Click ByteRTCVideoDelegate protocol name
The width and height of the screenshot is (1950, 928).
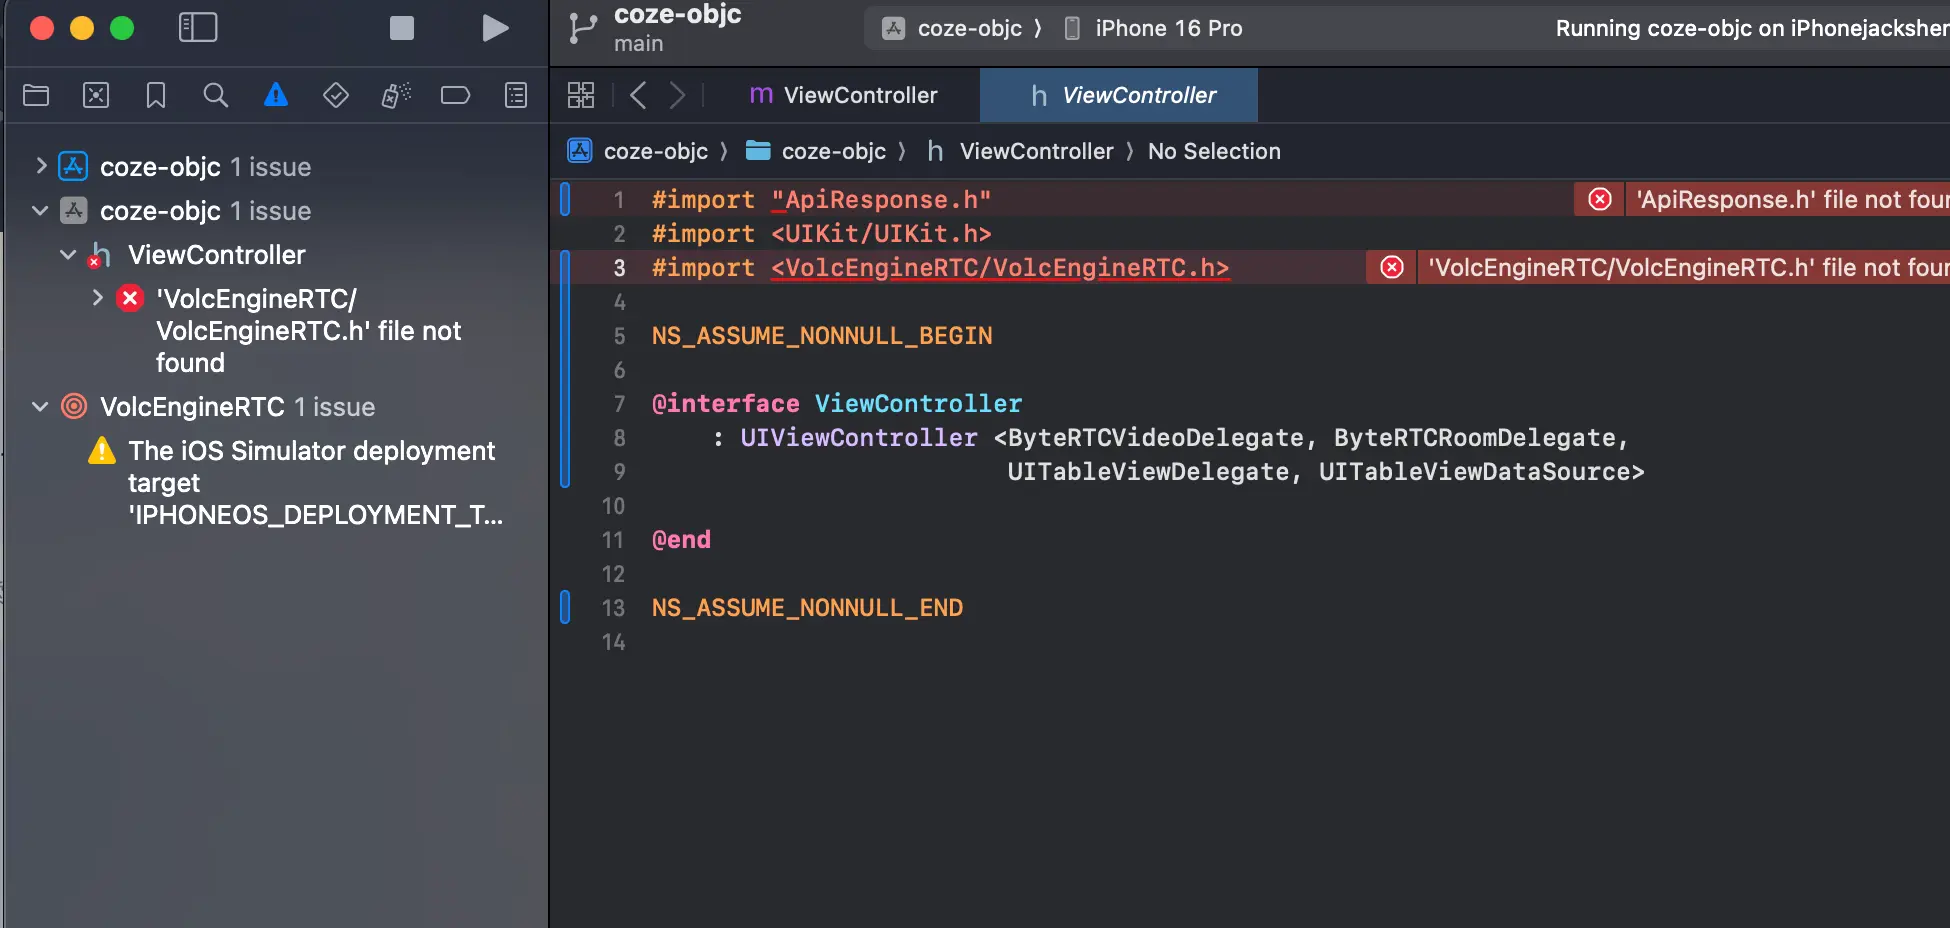point(1156,437)
